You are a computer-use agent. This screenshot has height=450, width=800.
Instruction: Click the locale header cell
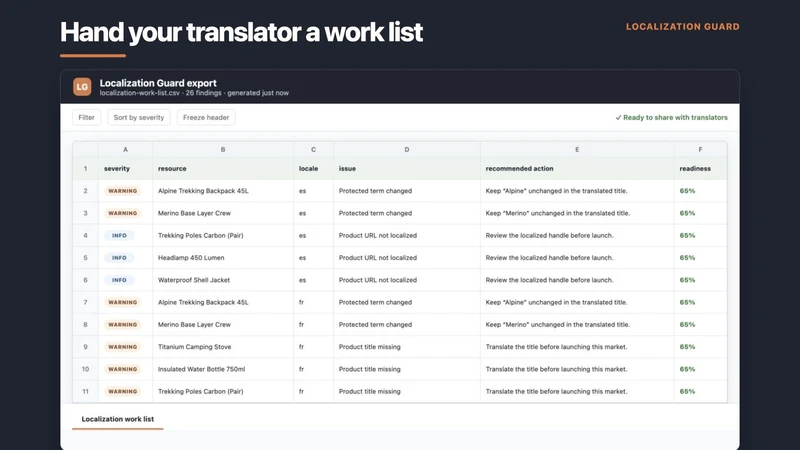click(313, 168)
